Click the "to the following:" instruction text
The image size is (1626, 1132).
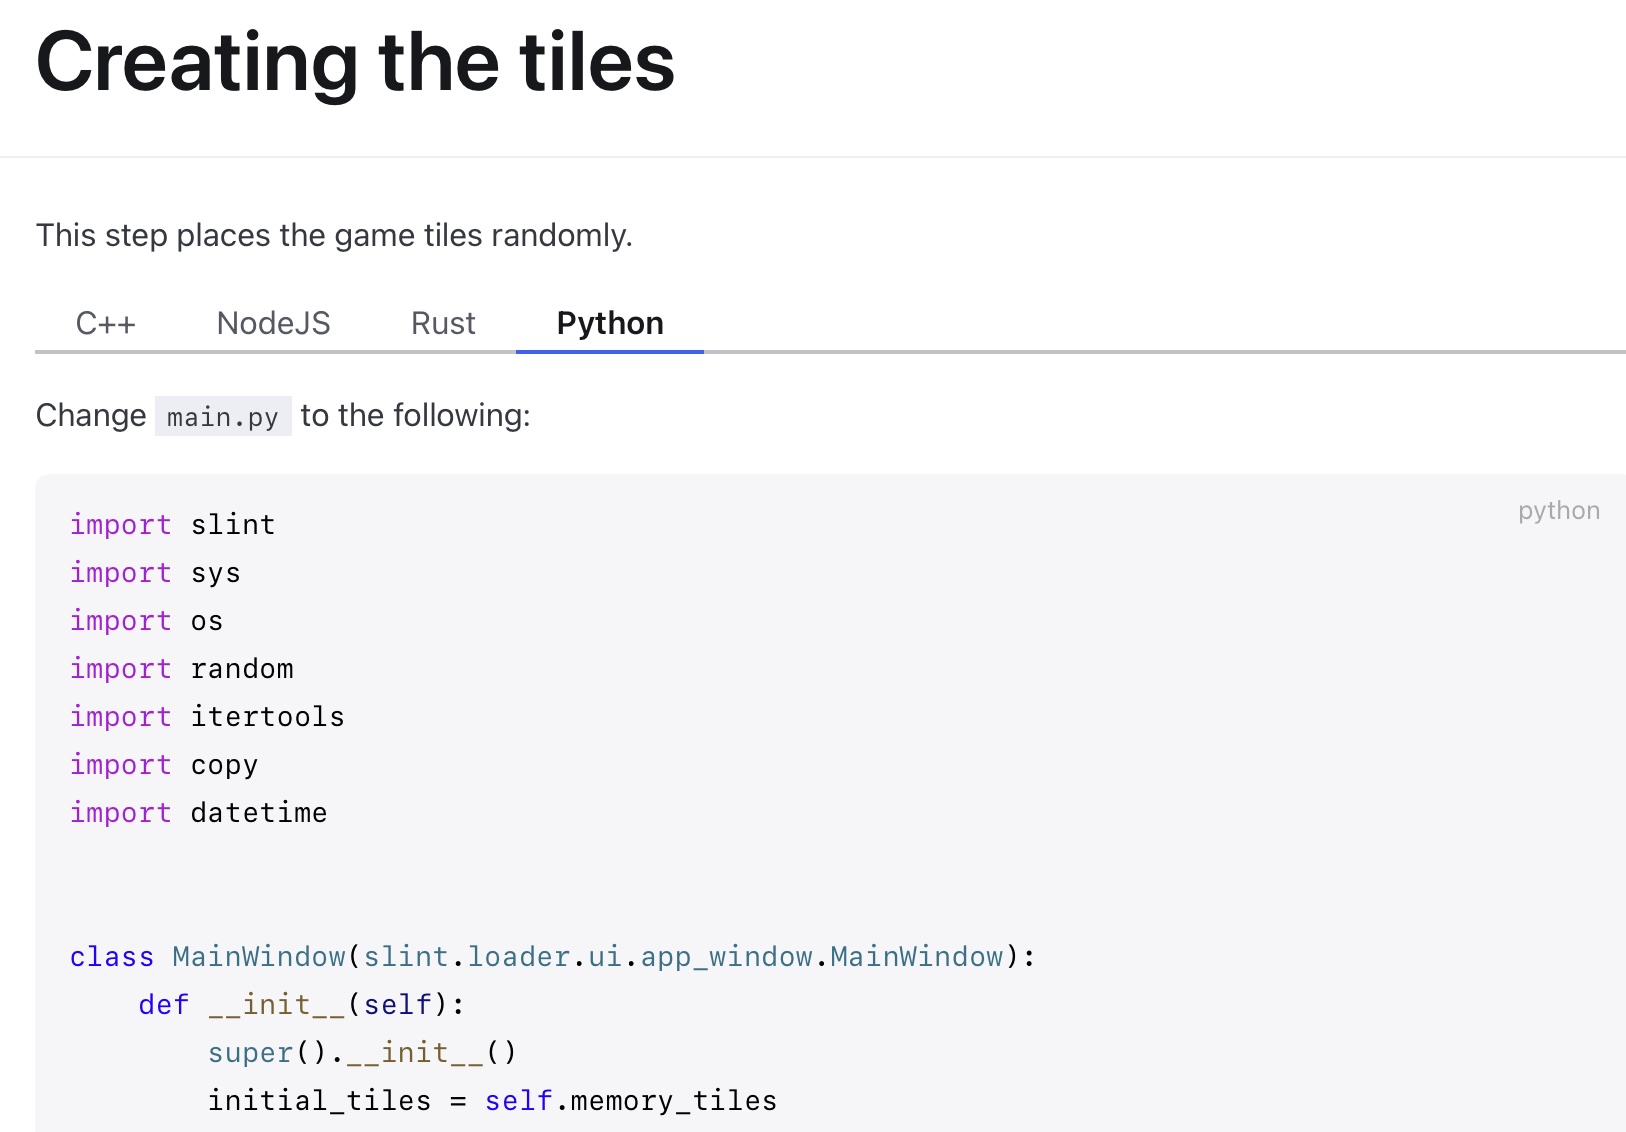click(415, 416)
